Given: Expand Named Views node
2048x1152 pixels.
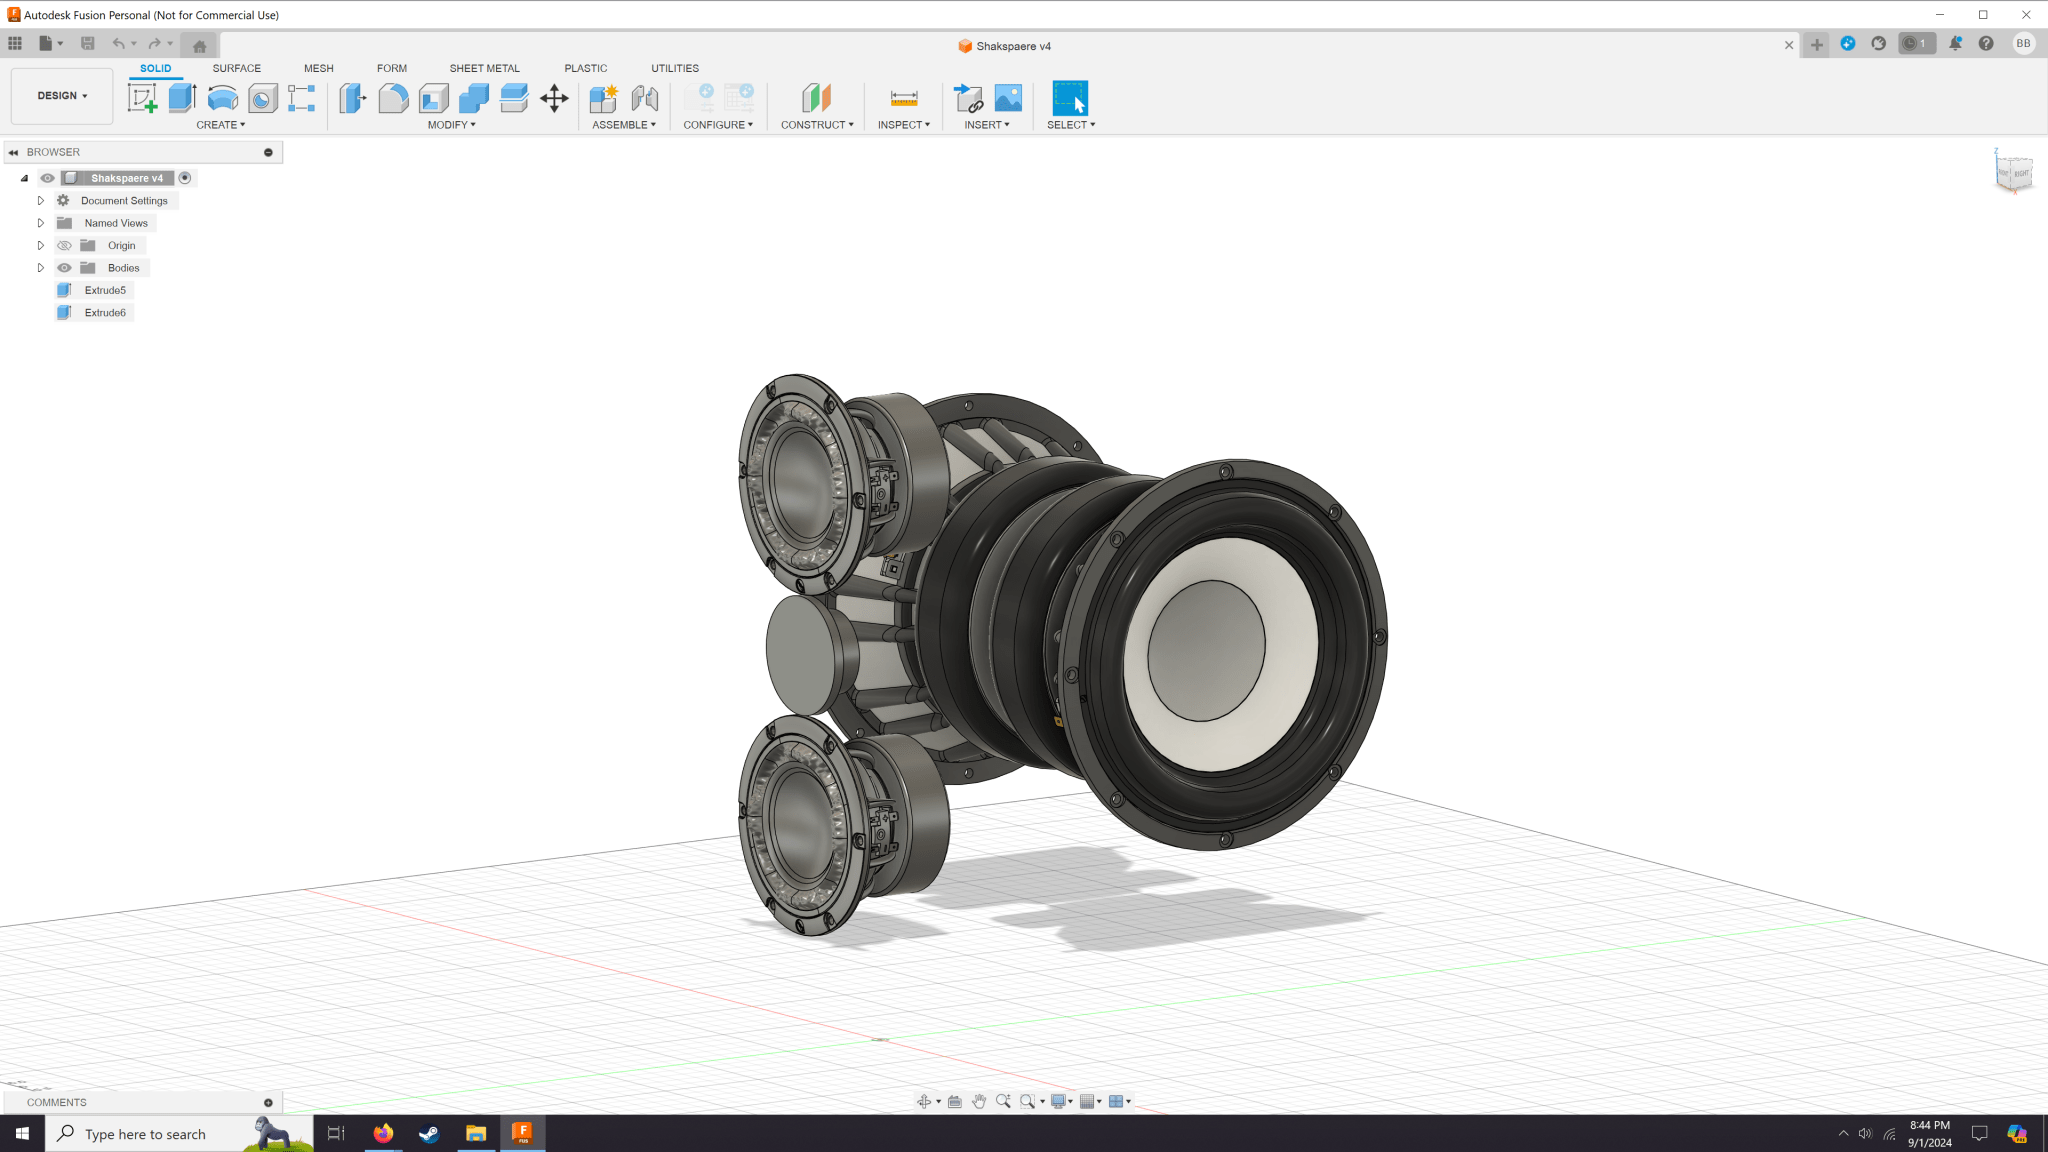Looking at the screenshot, I should point(41,223).
